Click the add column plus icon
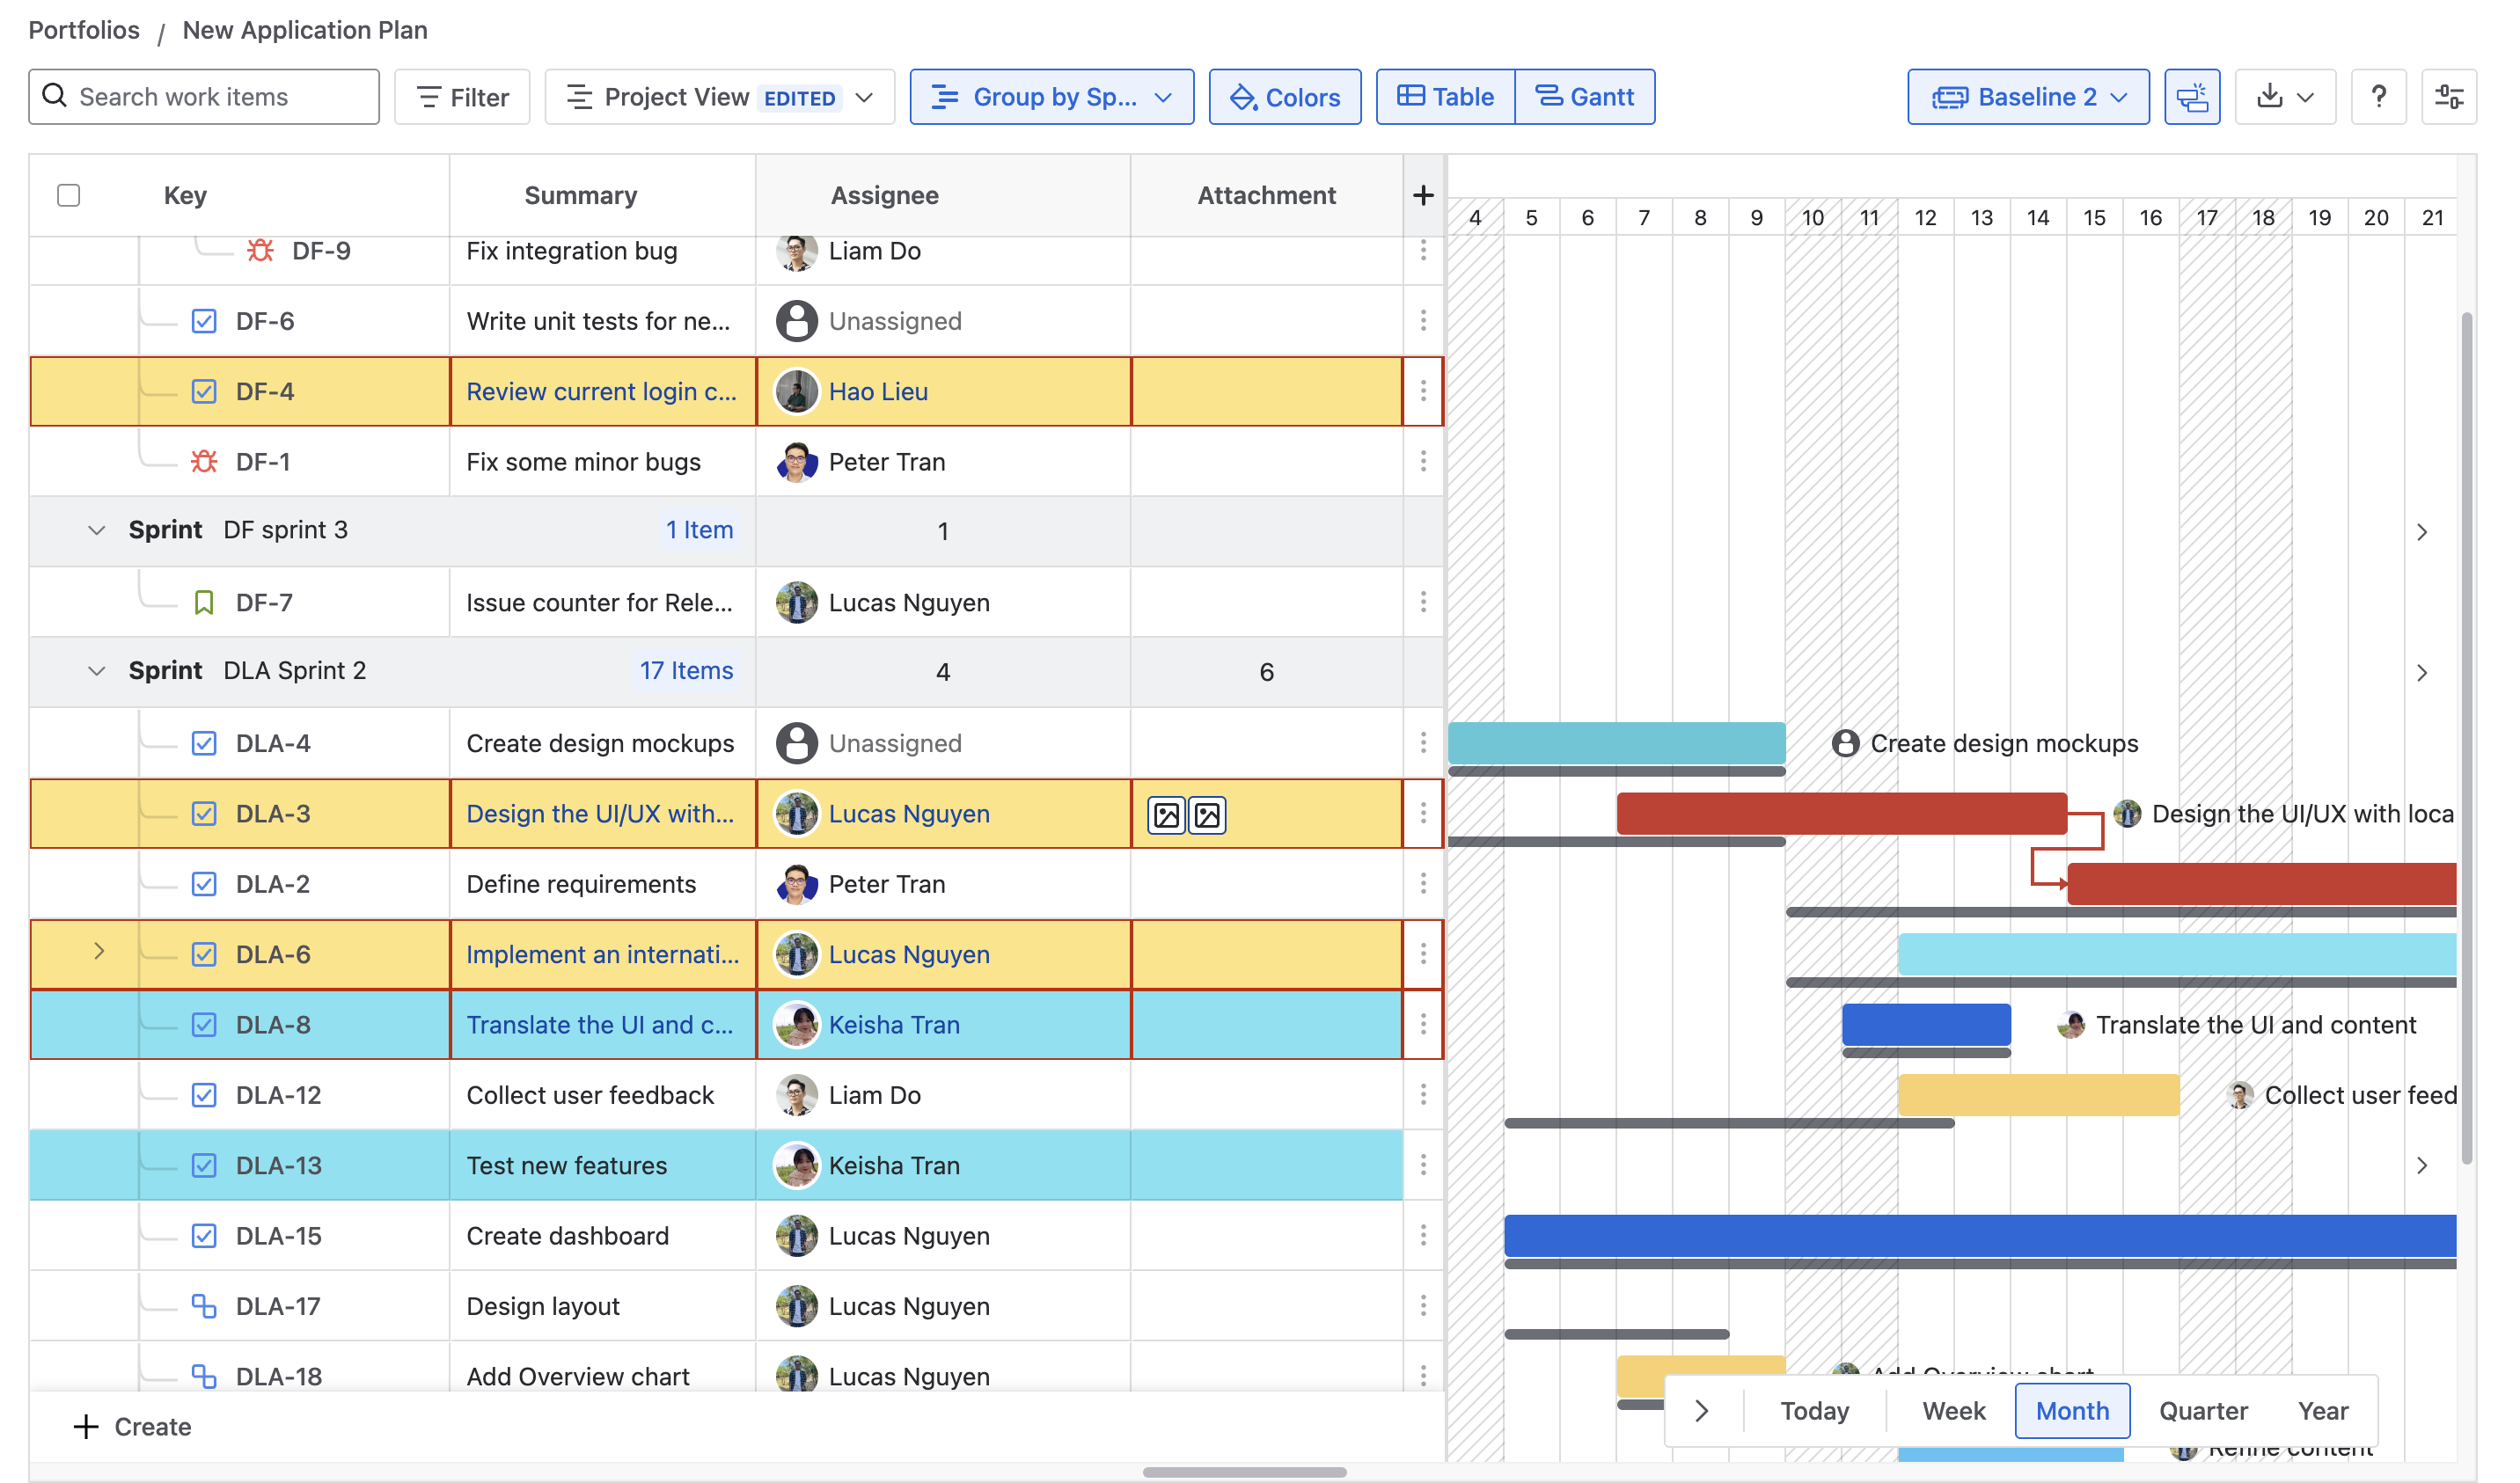 coord(1423,195)
